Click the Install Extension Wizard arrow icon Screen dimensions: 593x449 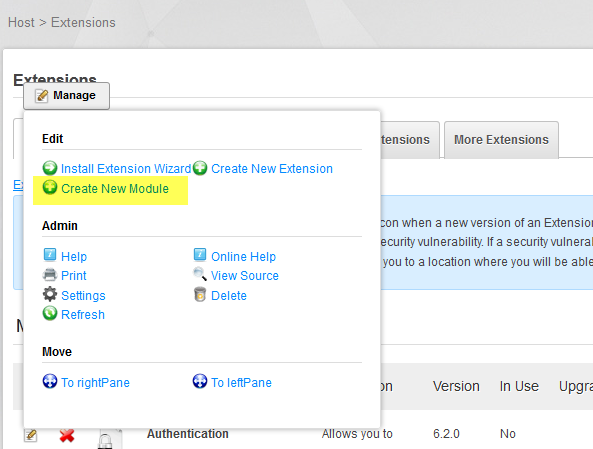click(x=50, y=168)
